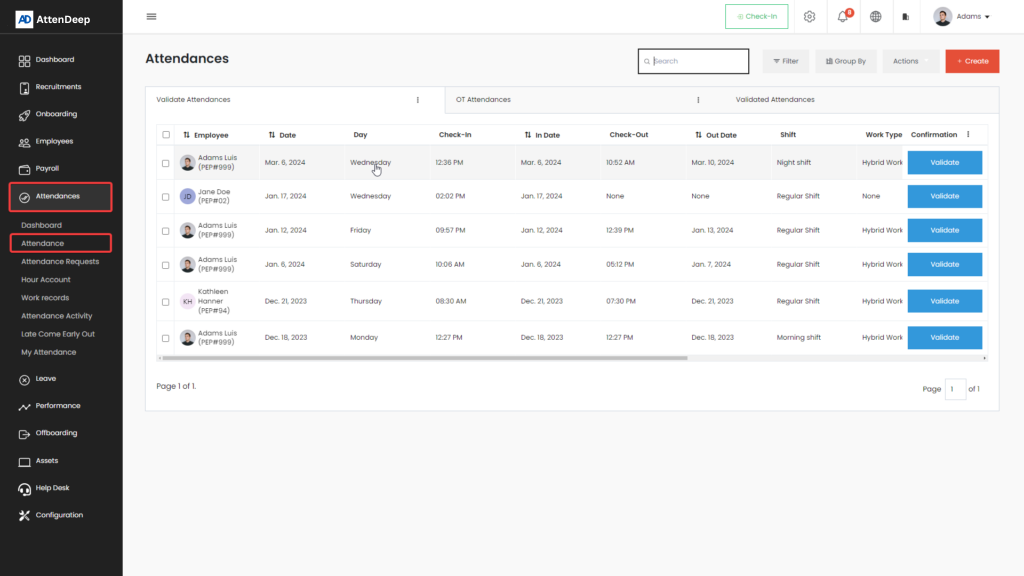
Task: Switch to the OT Attendances tab
Action: 483,100
